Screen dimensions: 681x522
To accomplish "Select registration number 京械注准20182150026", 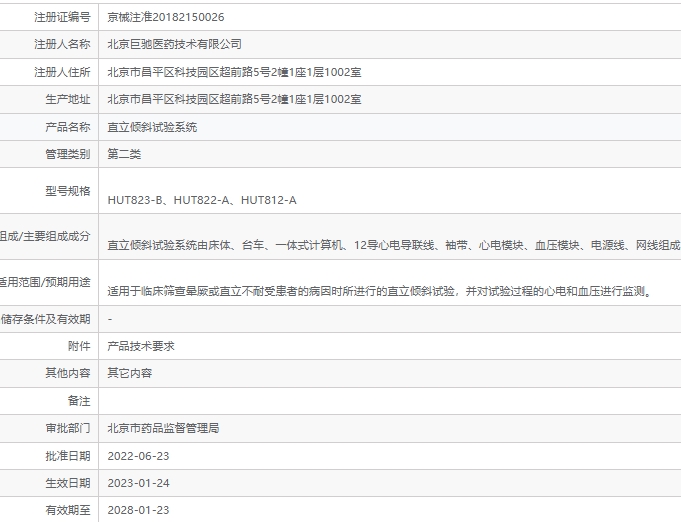I will pyautogui.click(x=166, y=17).
